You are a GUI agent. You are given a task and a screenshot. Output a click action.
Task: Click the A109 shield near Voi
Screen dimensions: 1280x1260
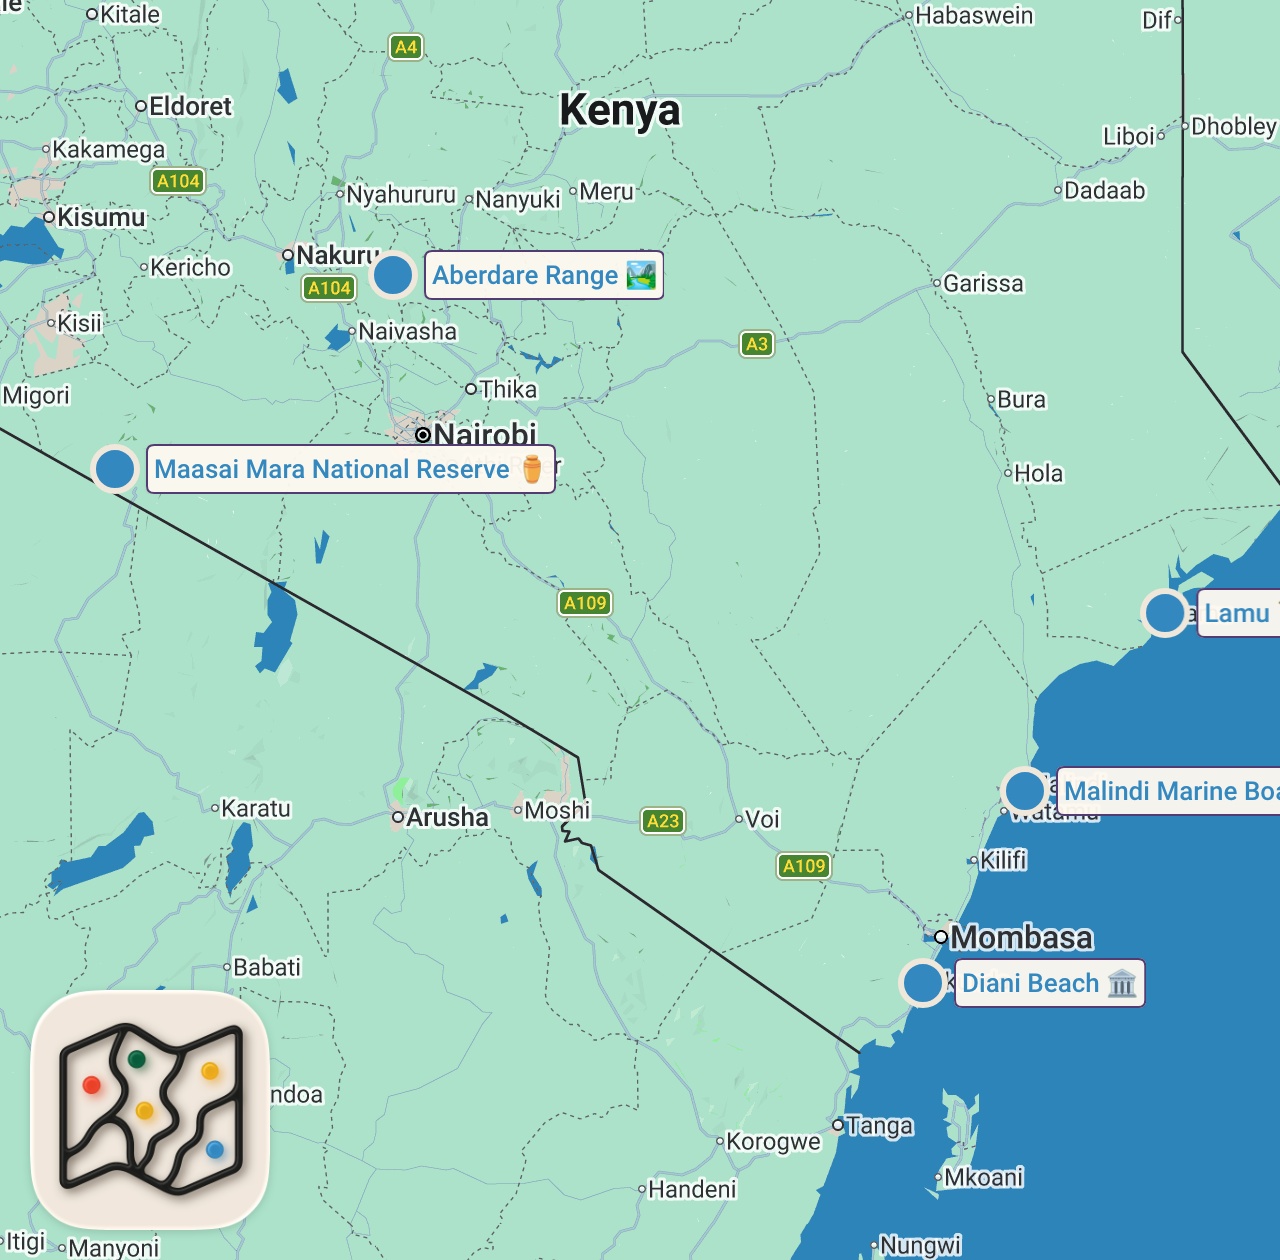point(804,866)
